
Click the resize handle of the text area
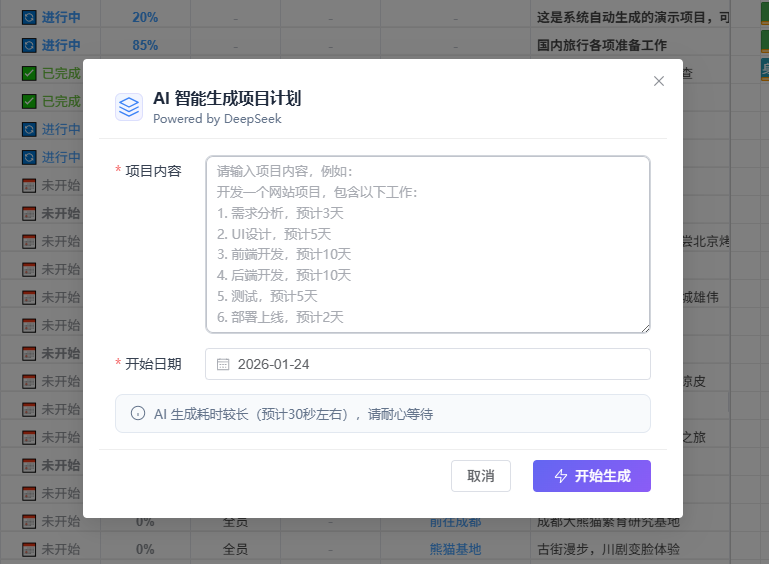[x=645, y=329]
